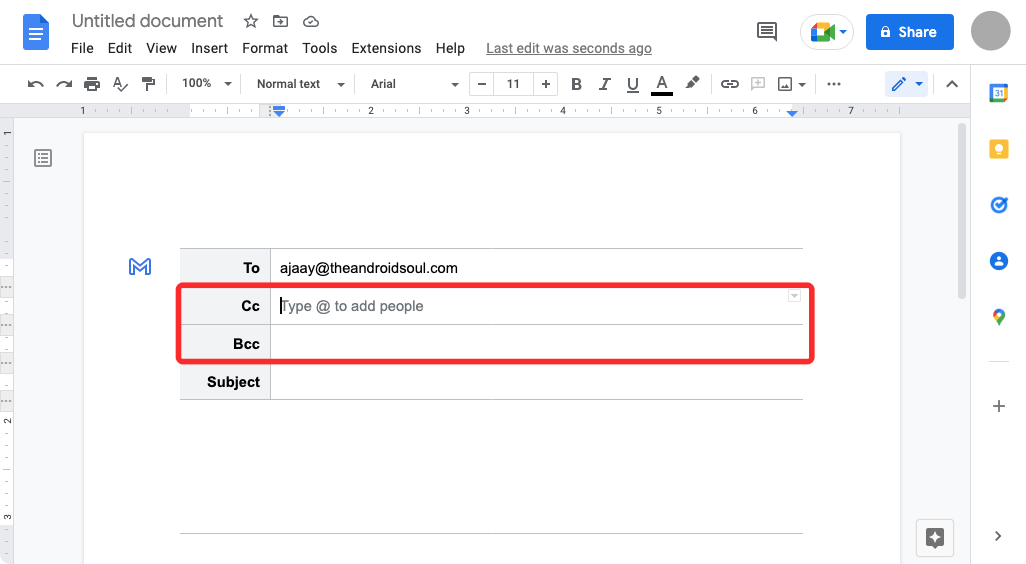This screenshot has width=1026, height=564.
Task: Open the Format menu
Action: click(x=265, y=48)
